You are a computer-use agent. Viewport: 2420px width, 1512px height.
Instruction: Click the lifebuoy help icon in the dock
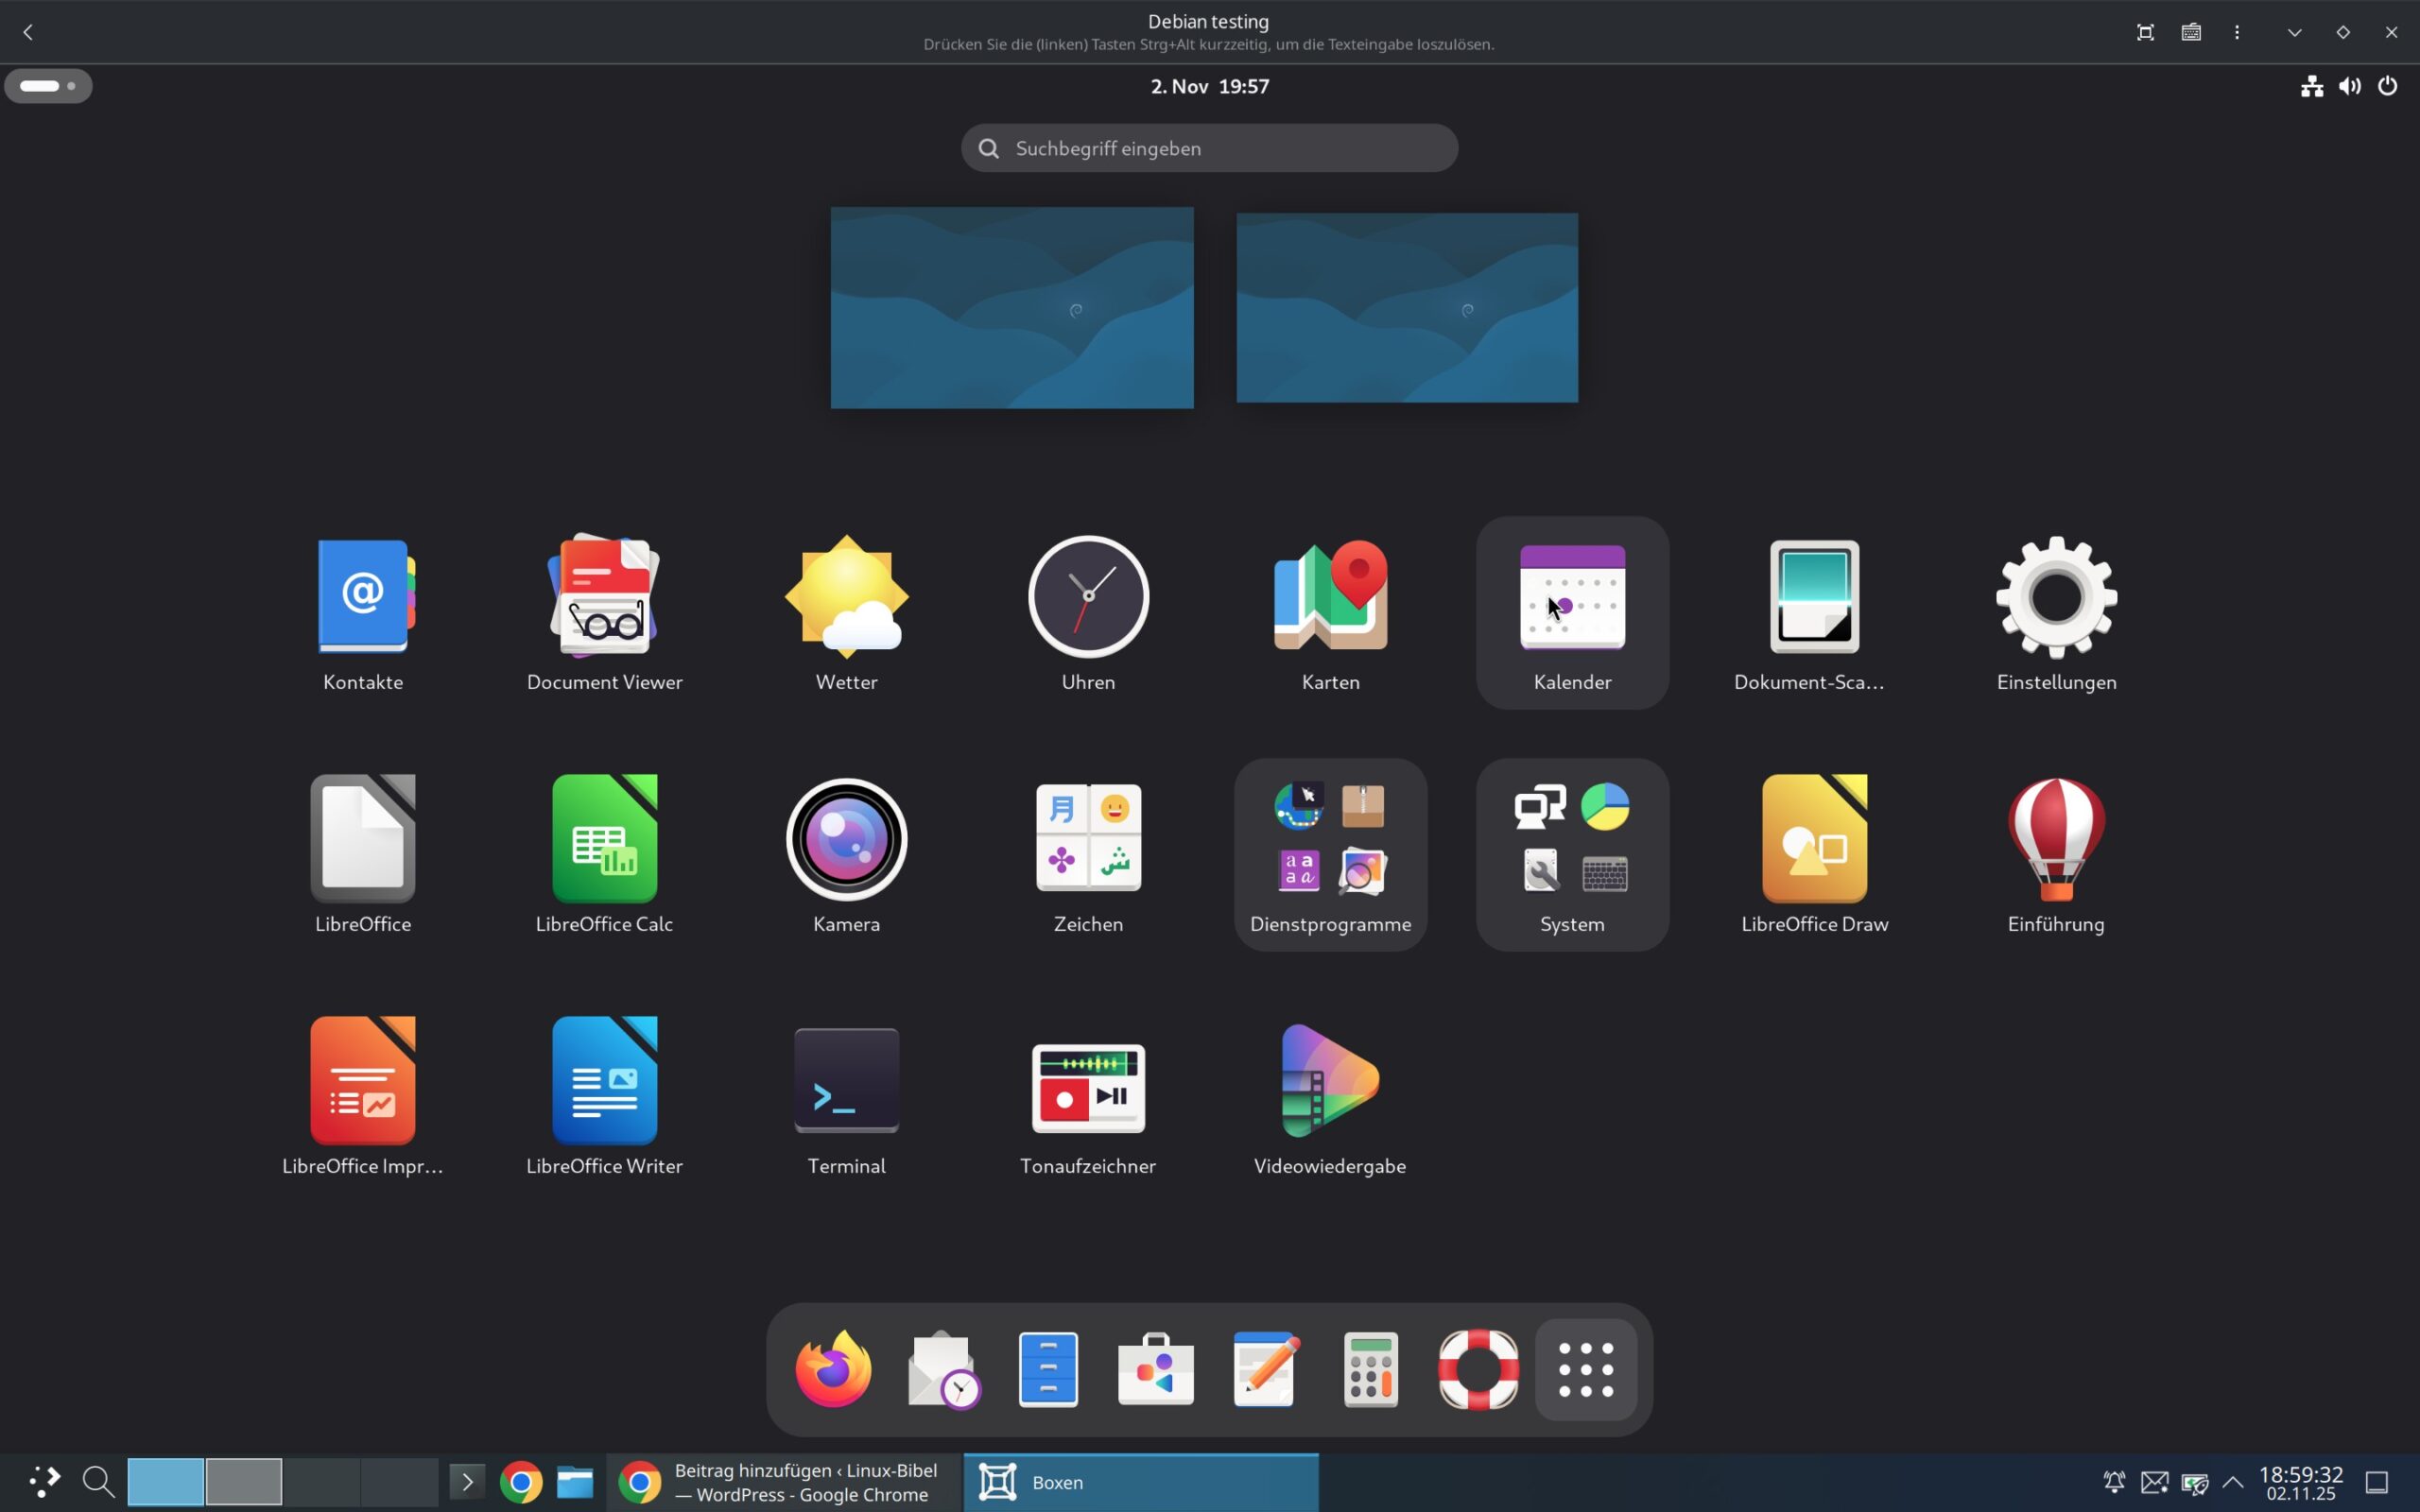(1478, 1369)
